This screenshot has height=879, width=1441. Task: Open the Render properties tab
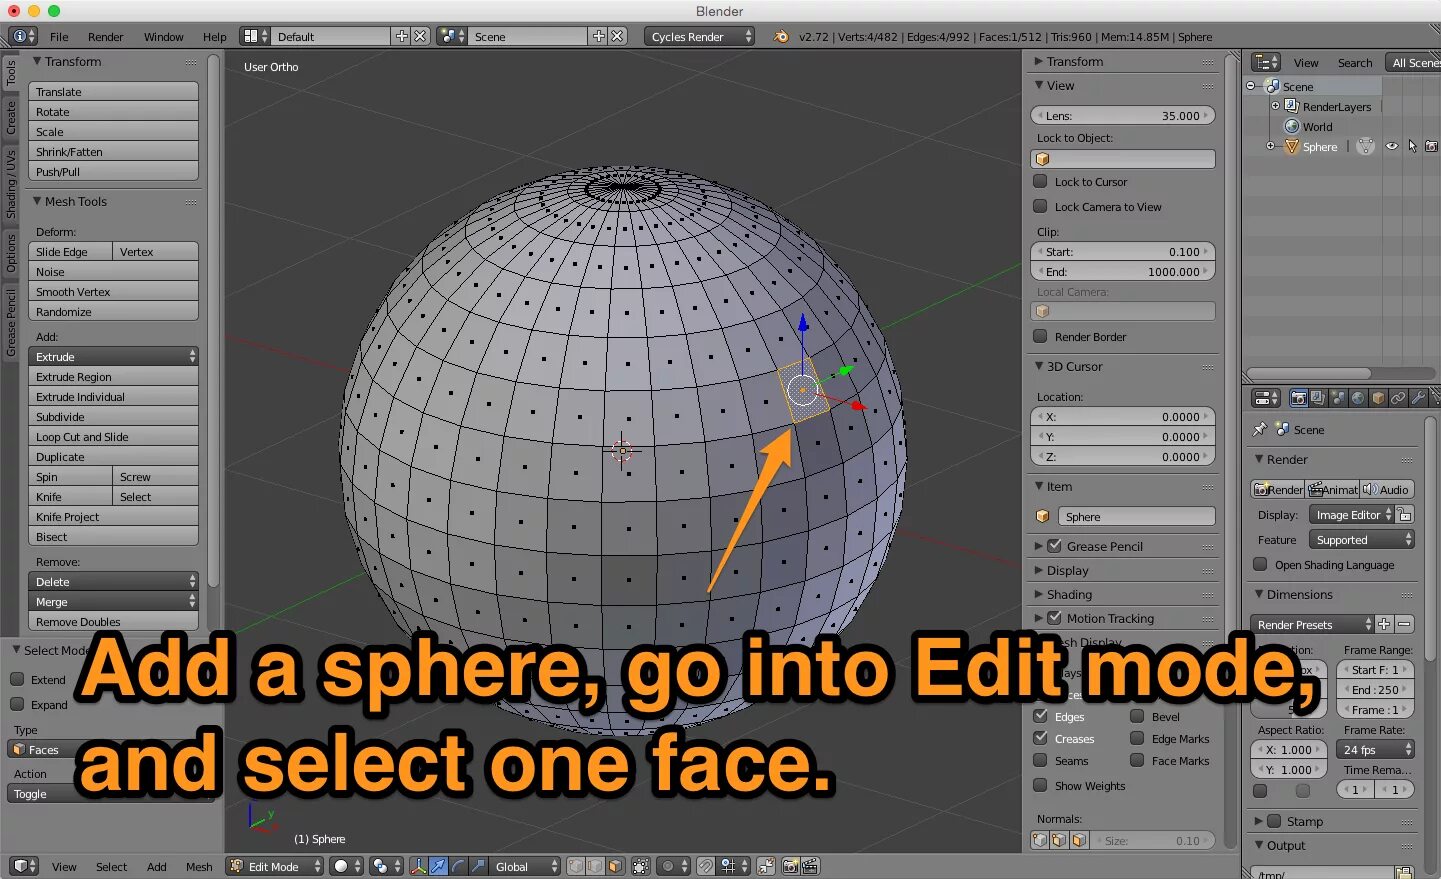pyautogui.click(x=1298, y=398)
